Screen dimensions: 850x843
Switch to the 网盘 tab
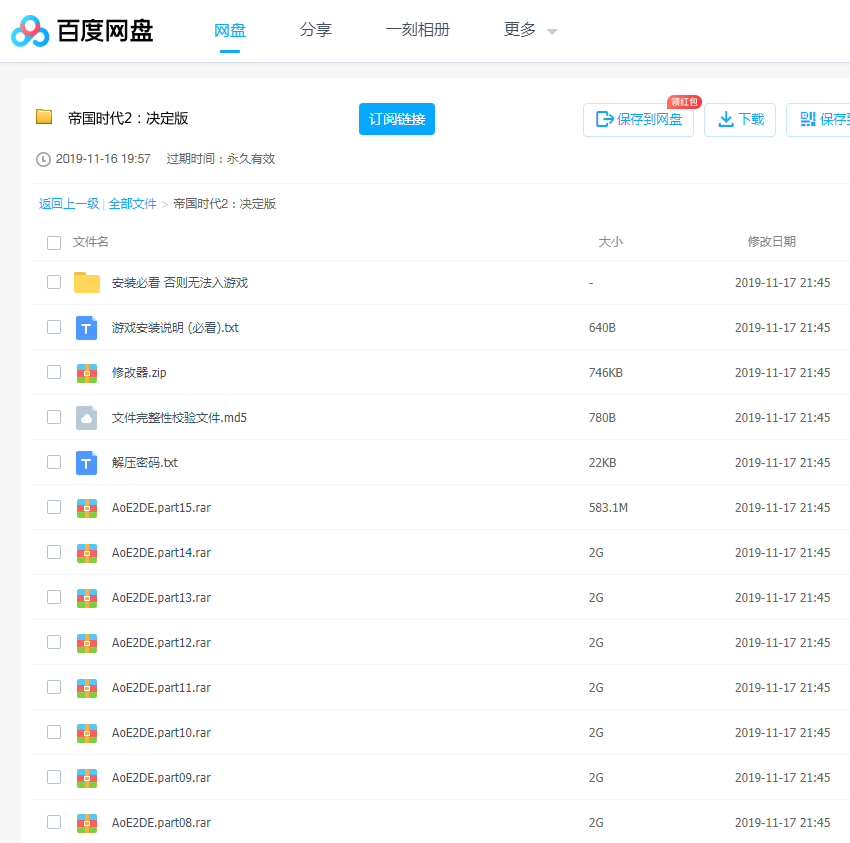[230, 30]
